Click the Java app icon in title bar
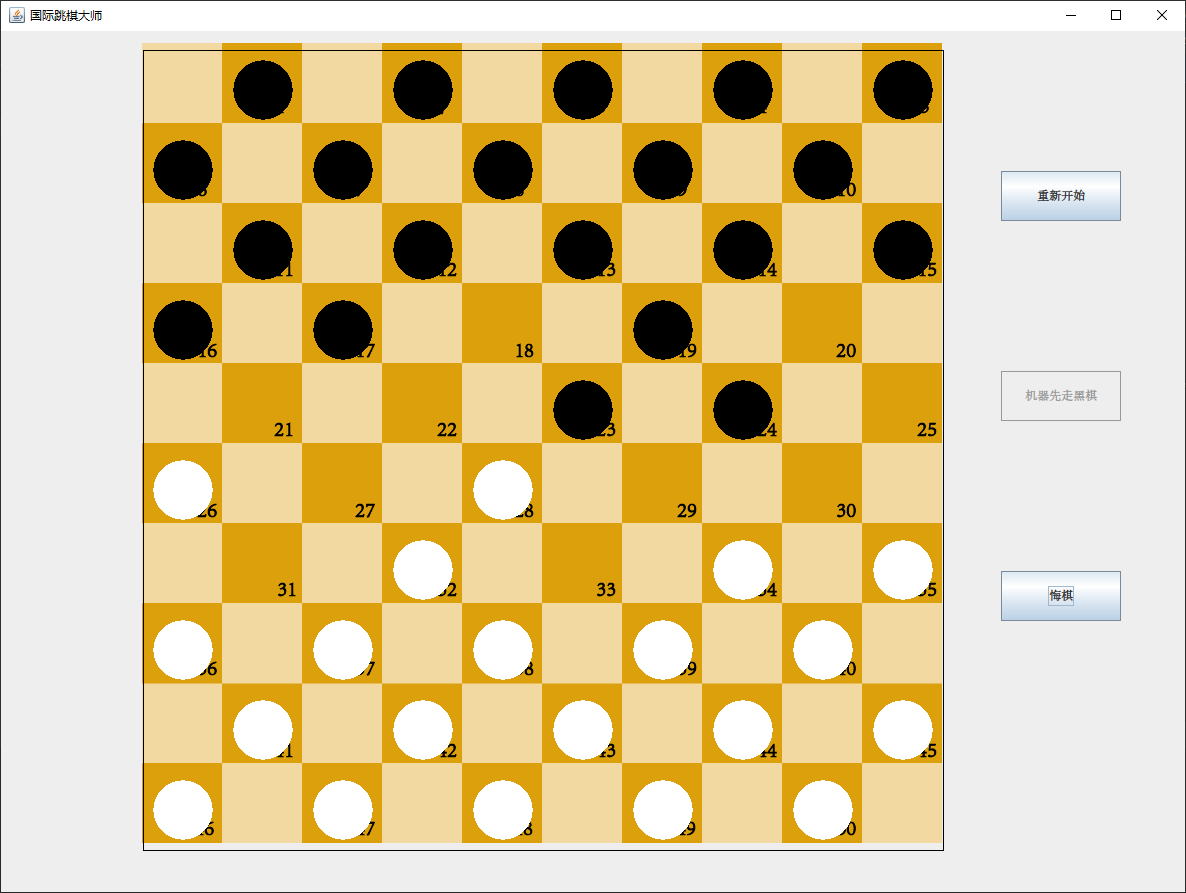The image size is (1186, 893). (x=17, y=15)
